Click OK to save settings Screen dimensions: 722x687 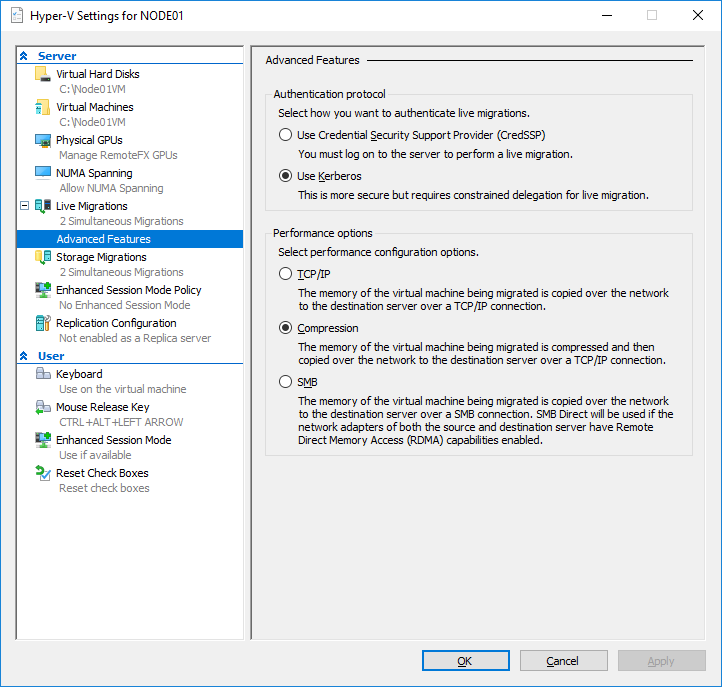[466, 661]
